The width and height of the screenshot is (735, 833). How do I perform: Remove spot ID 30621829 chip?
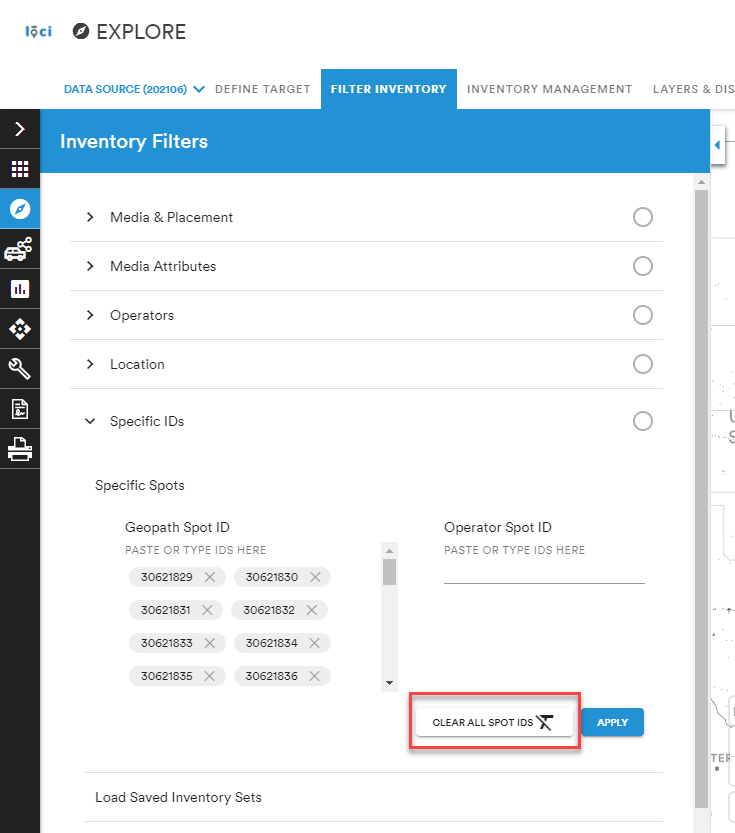coord(210,577)
